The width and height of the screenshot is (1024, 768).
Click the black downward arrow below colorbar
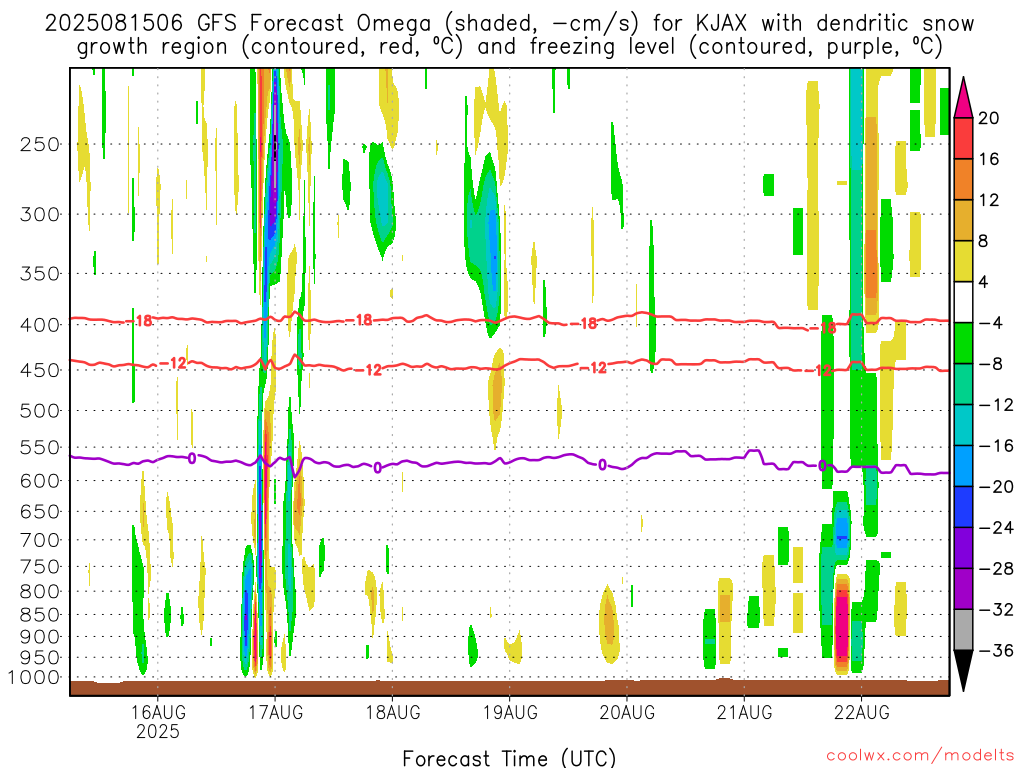coord(963,671)
